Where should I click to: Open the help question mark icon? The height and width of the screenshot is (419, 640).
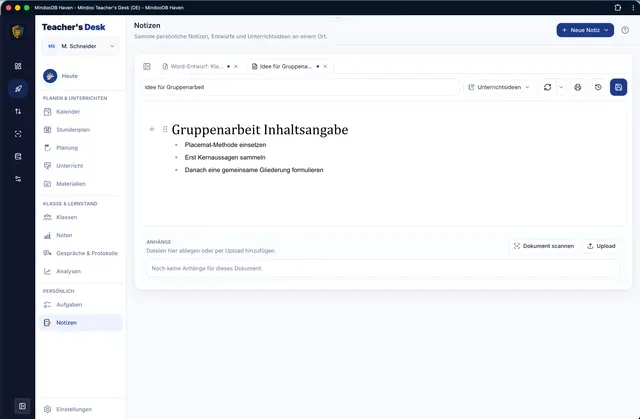[625, 30]
